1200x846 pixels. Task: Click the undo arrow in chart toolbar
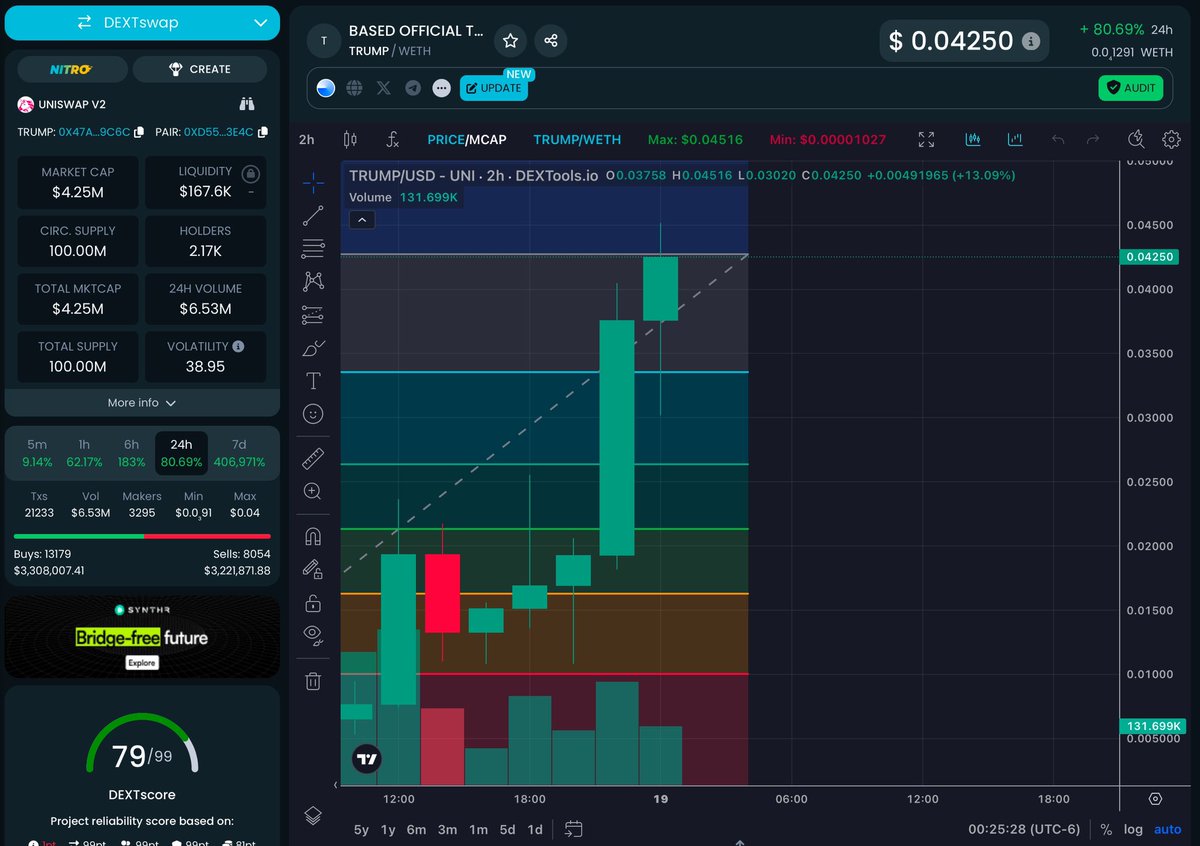tap(1058, 140)
